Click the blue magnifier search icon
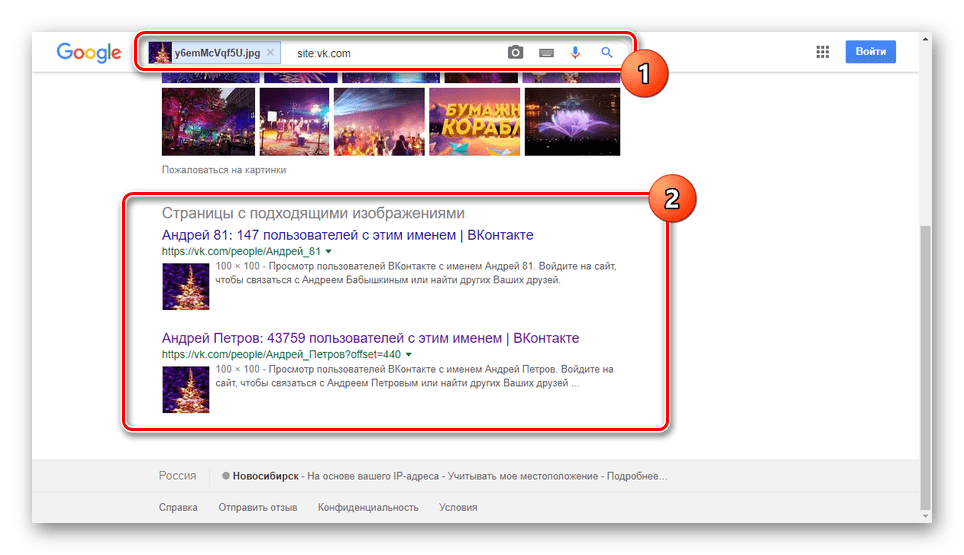This screenshot has height=555, width=964. pyautogui.click(x=607, y=53)
